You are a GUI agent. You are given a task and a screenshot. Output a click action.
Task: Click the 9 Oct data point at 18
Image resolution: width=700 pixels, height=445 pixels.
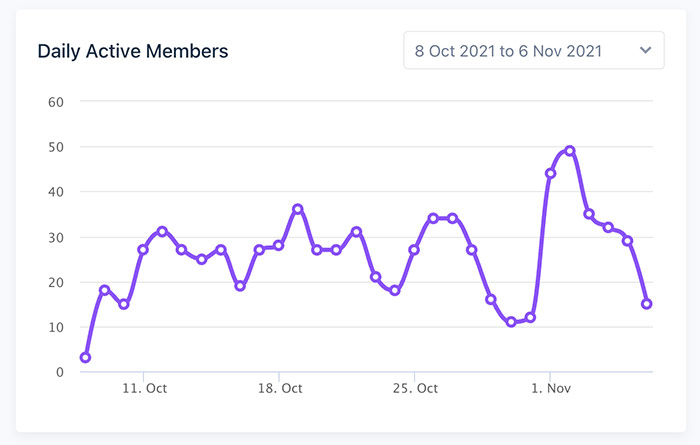pyautogui.click(x=104, y=290)
